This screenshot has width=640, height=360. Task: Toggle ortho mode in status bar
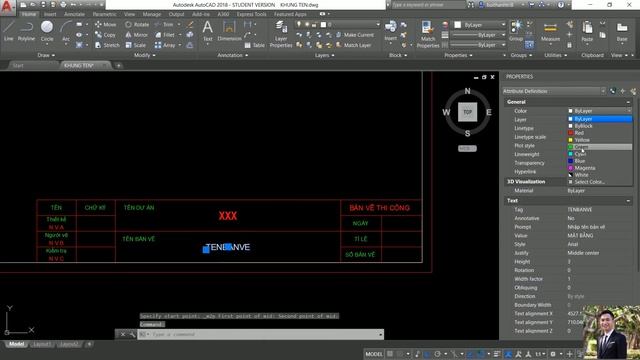coord(427,354)
